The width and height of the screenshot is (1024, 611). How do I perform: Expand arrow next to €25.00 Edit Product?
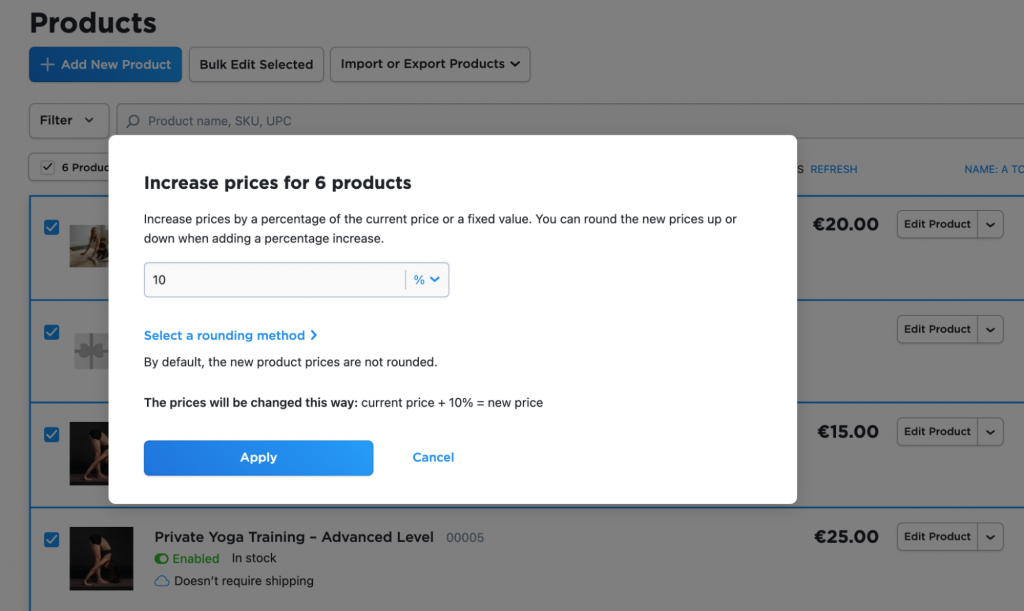coord(990,537)
